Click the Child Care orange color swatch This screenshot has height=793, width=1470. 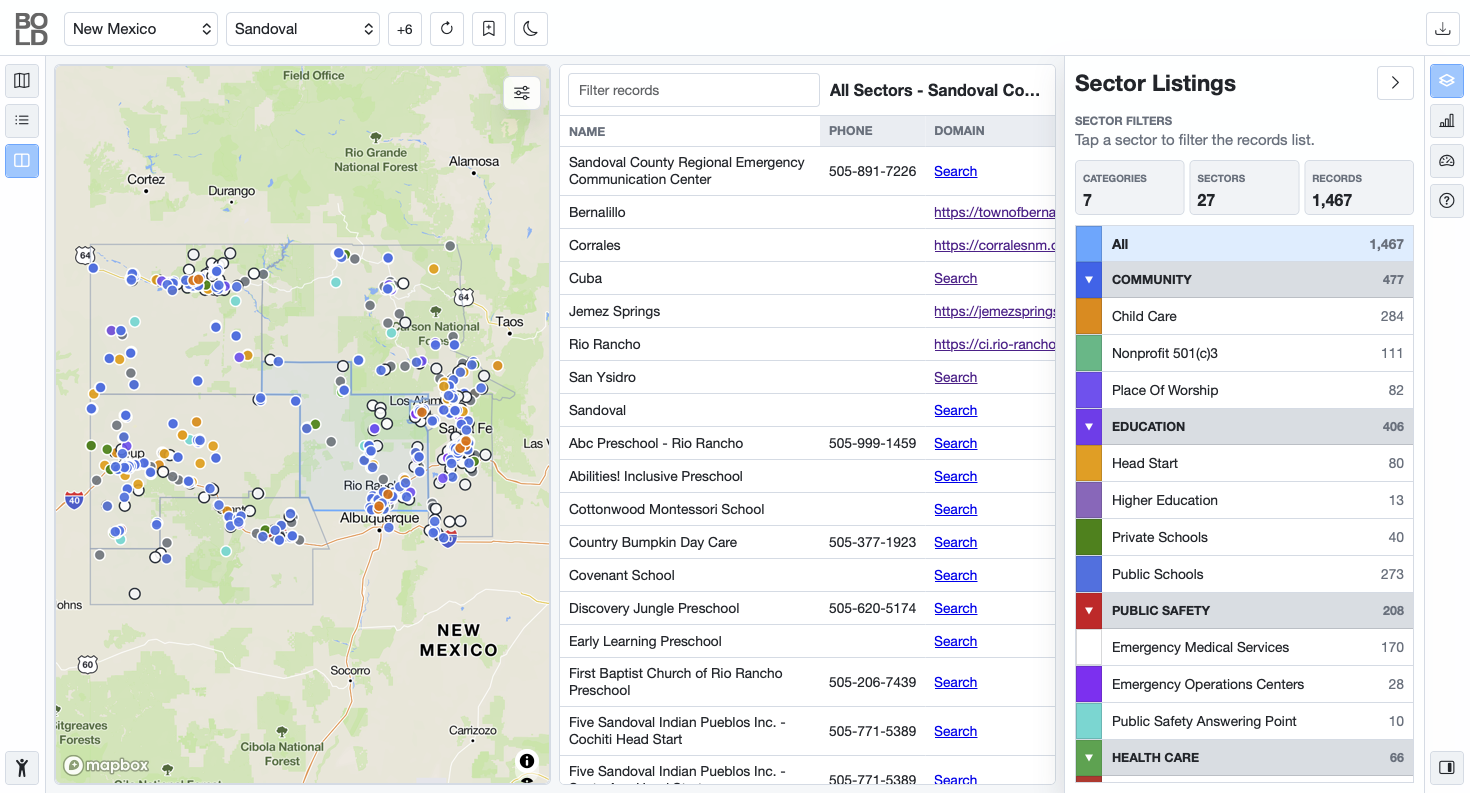(x=1089, y=316)
